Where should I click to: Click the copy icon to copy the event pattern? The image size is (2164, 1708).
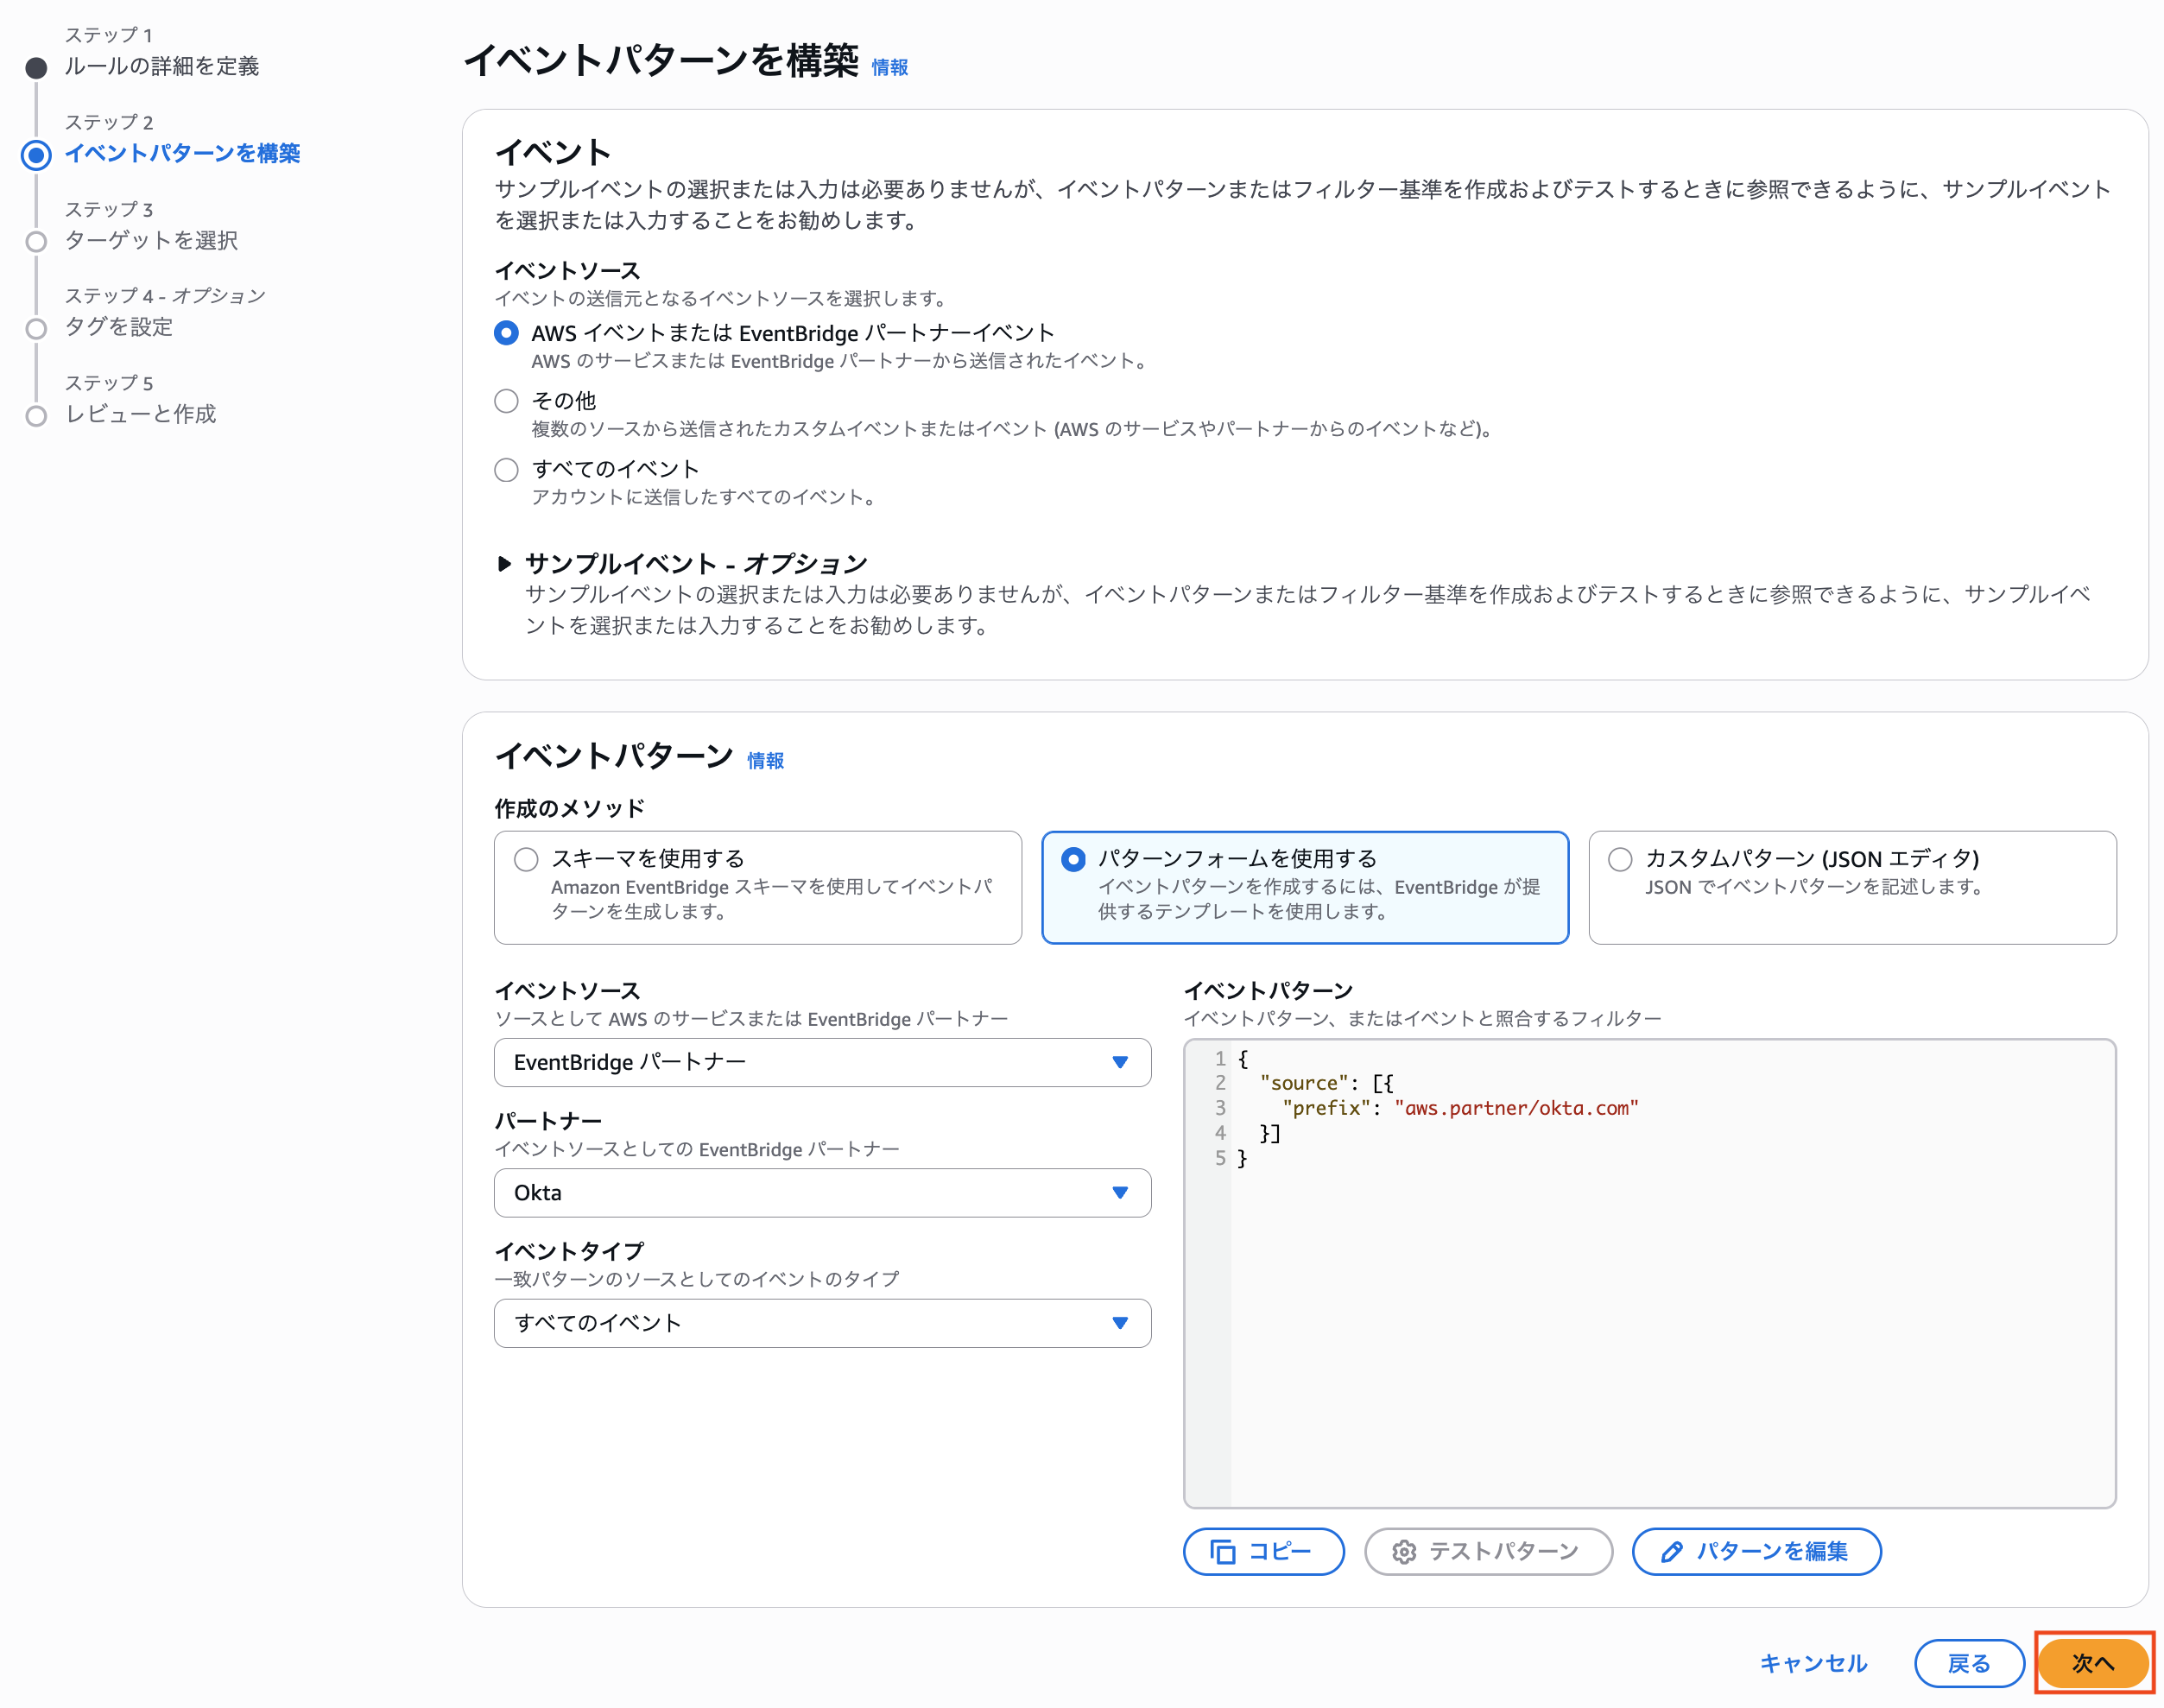(1227, 1551)
